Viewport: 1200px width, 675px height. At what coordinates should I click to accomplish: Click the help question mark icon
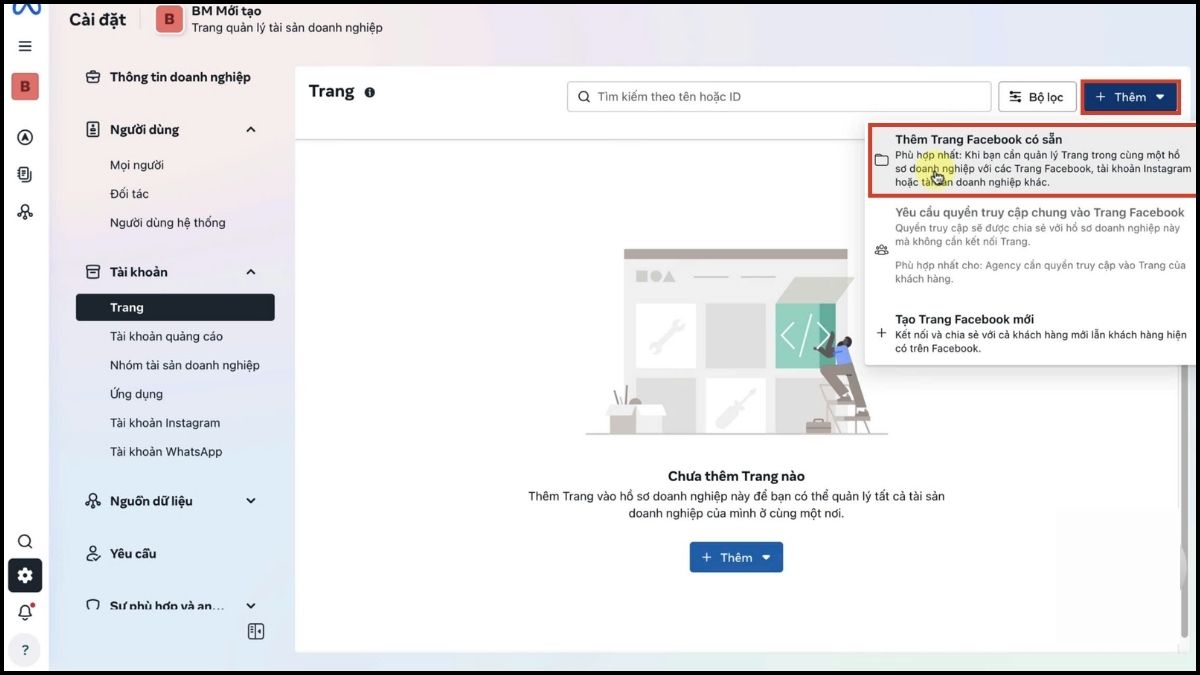click(25, 649)
